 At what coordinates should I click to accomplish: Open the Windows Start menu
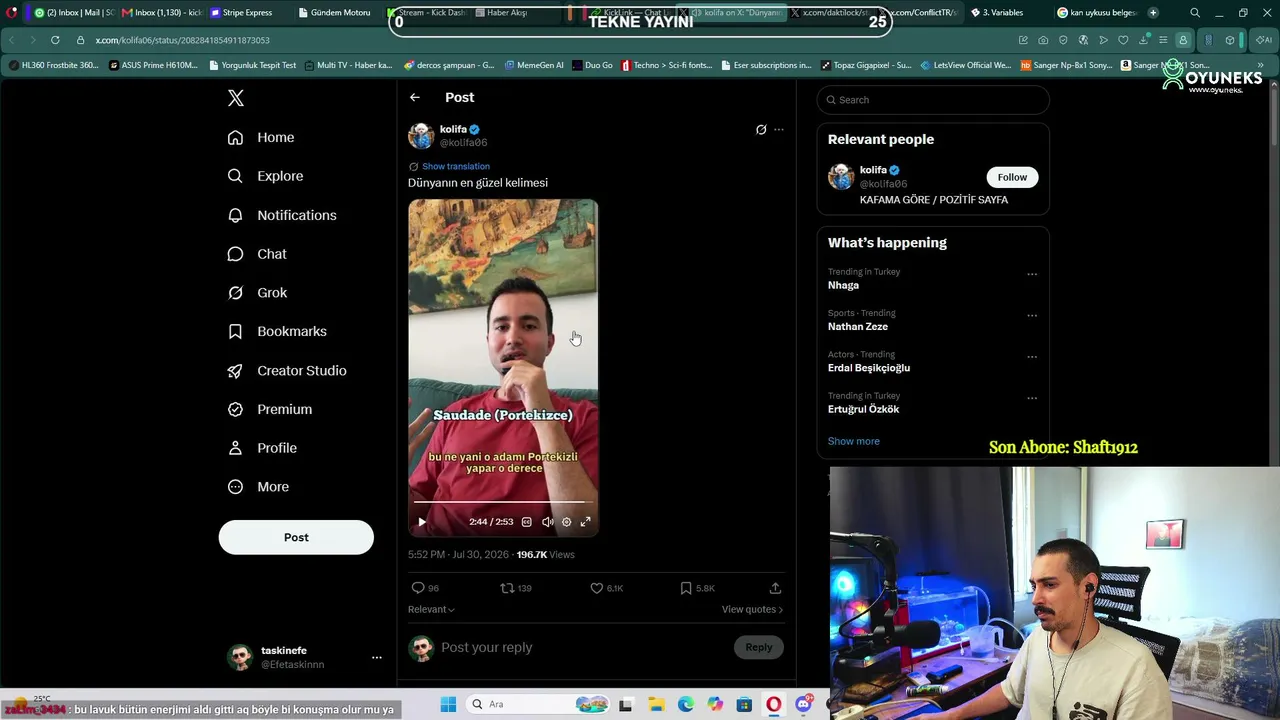(448, 705)
